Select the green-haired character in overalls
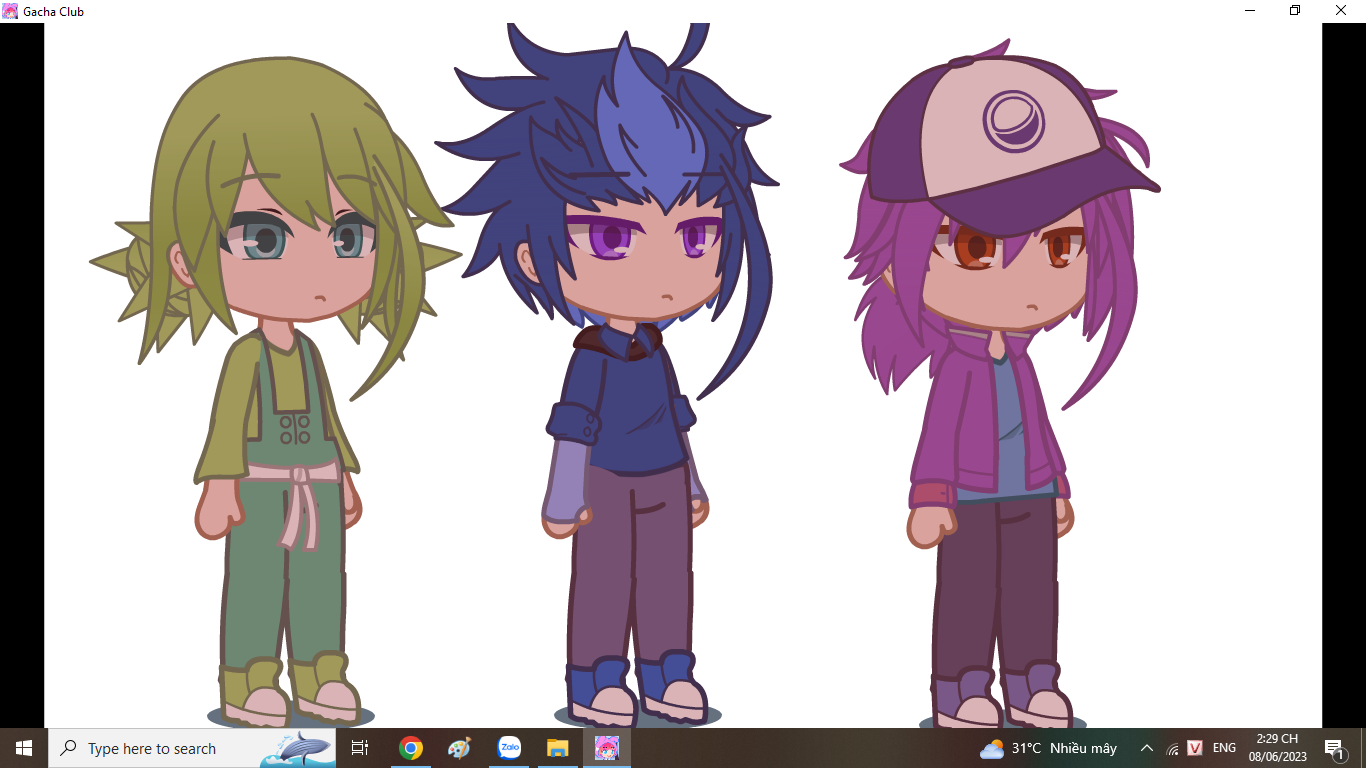 click(x=275, y=390)
